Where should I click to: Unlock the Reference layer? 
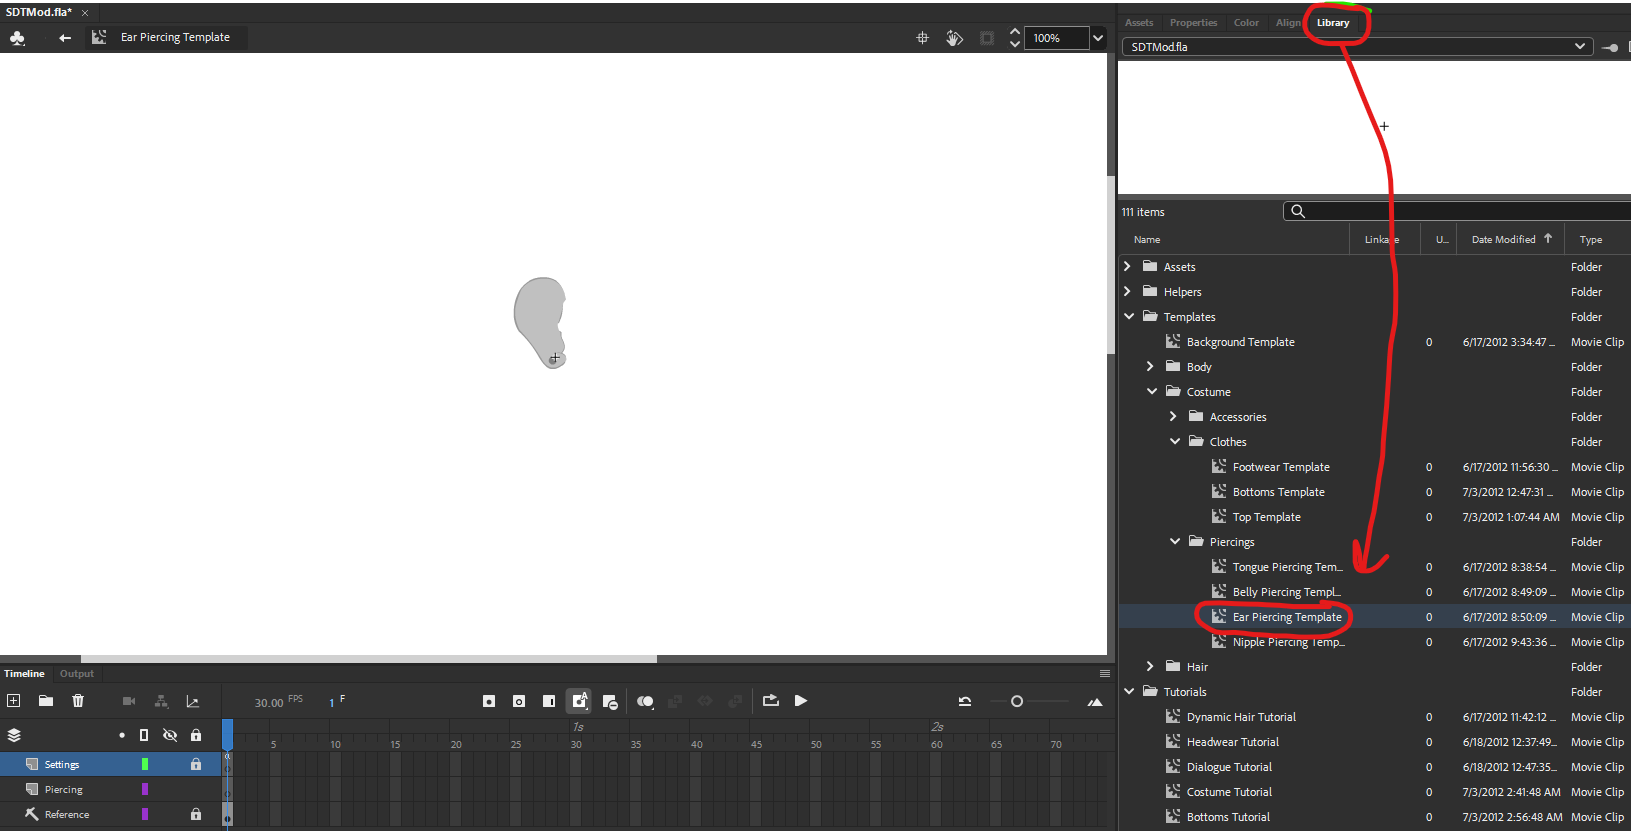coord(196,814)
